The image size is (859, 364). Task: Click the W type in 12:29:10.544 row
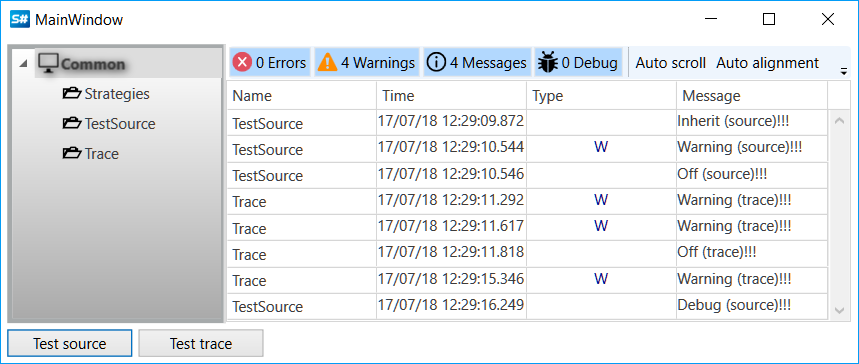click(x=601, y=147)
